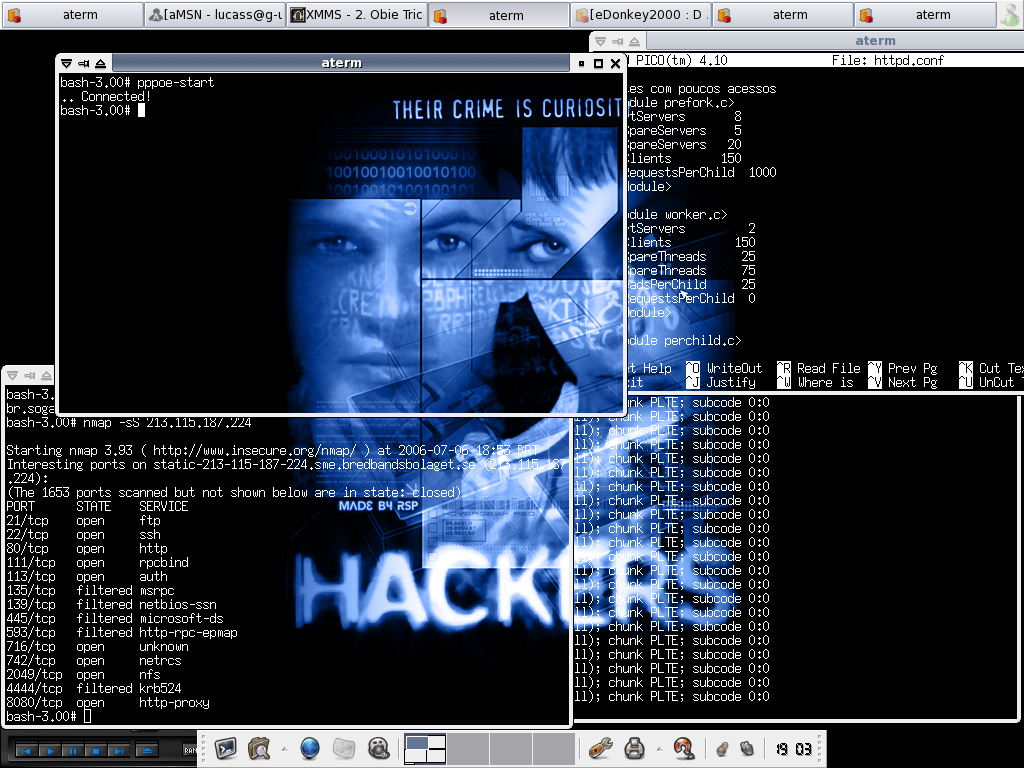The image size is (1024, 768).
Task: Shade the front aterm window
Action: (x=101, y=63)
